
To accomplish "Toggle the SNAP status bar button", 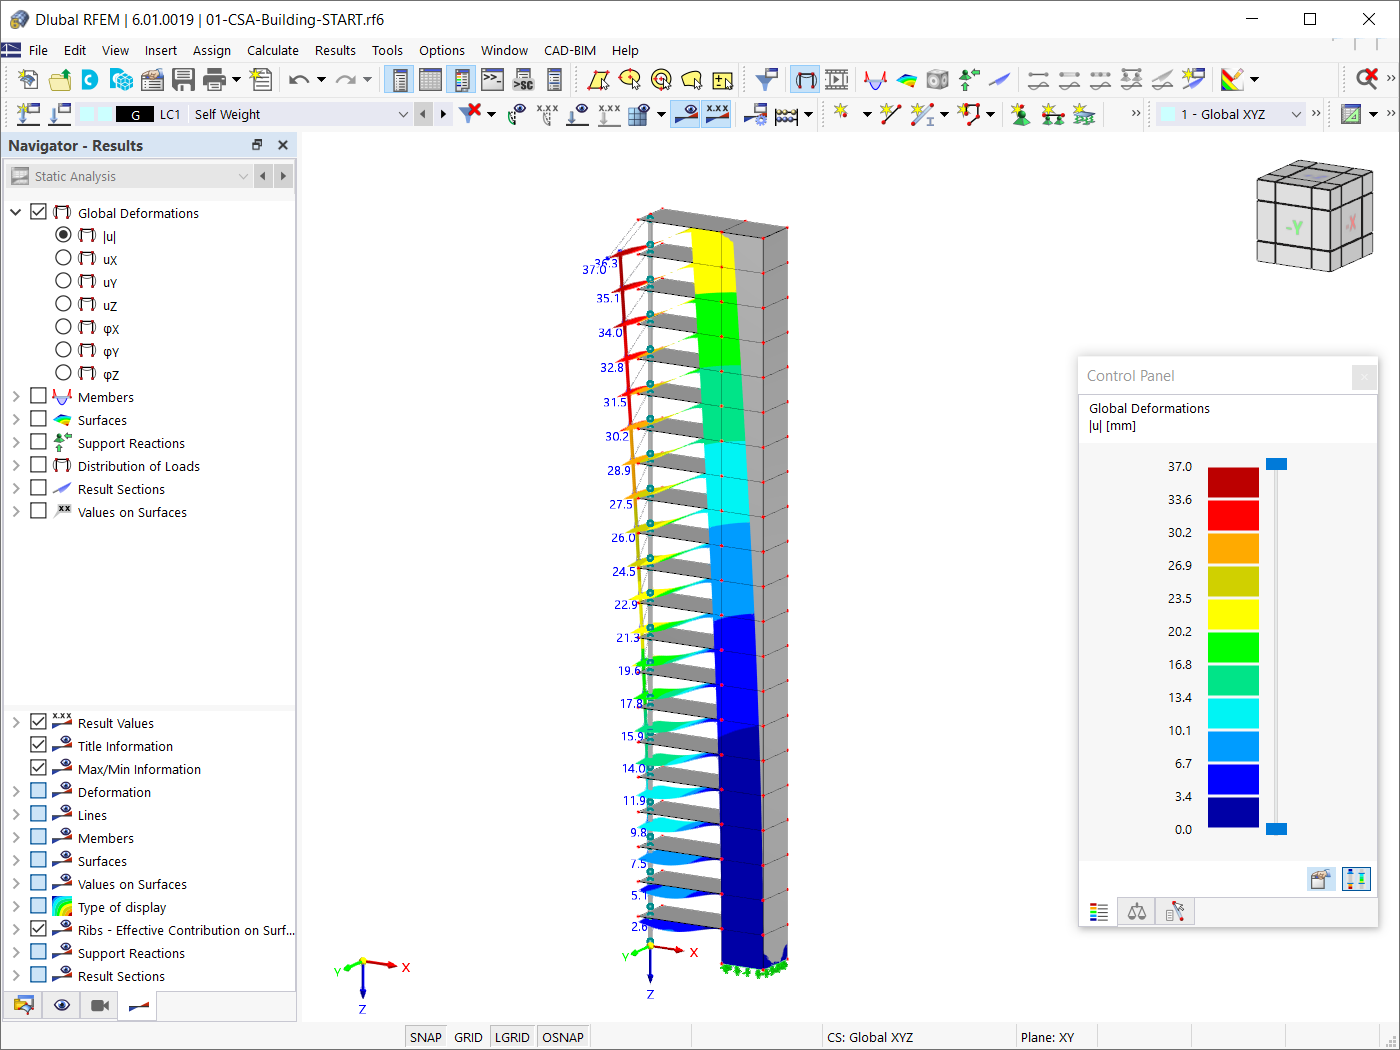I will pyautogui.click(x=426, y=1037).
